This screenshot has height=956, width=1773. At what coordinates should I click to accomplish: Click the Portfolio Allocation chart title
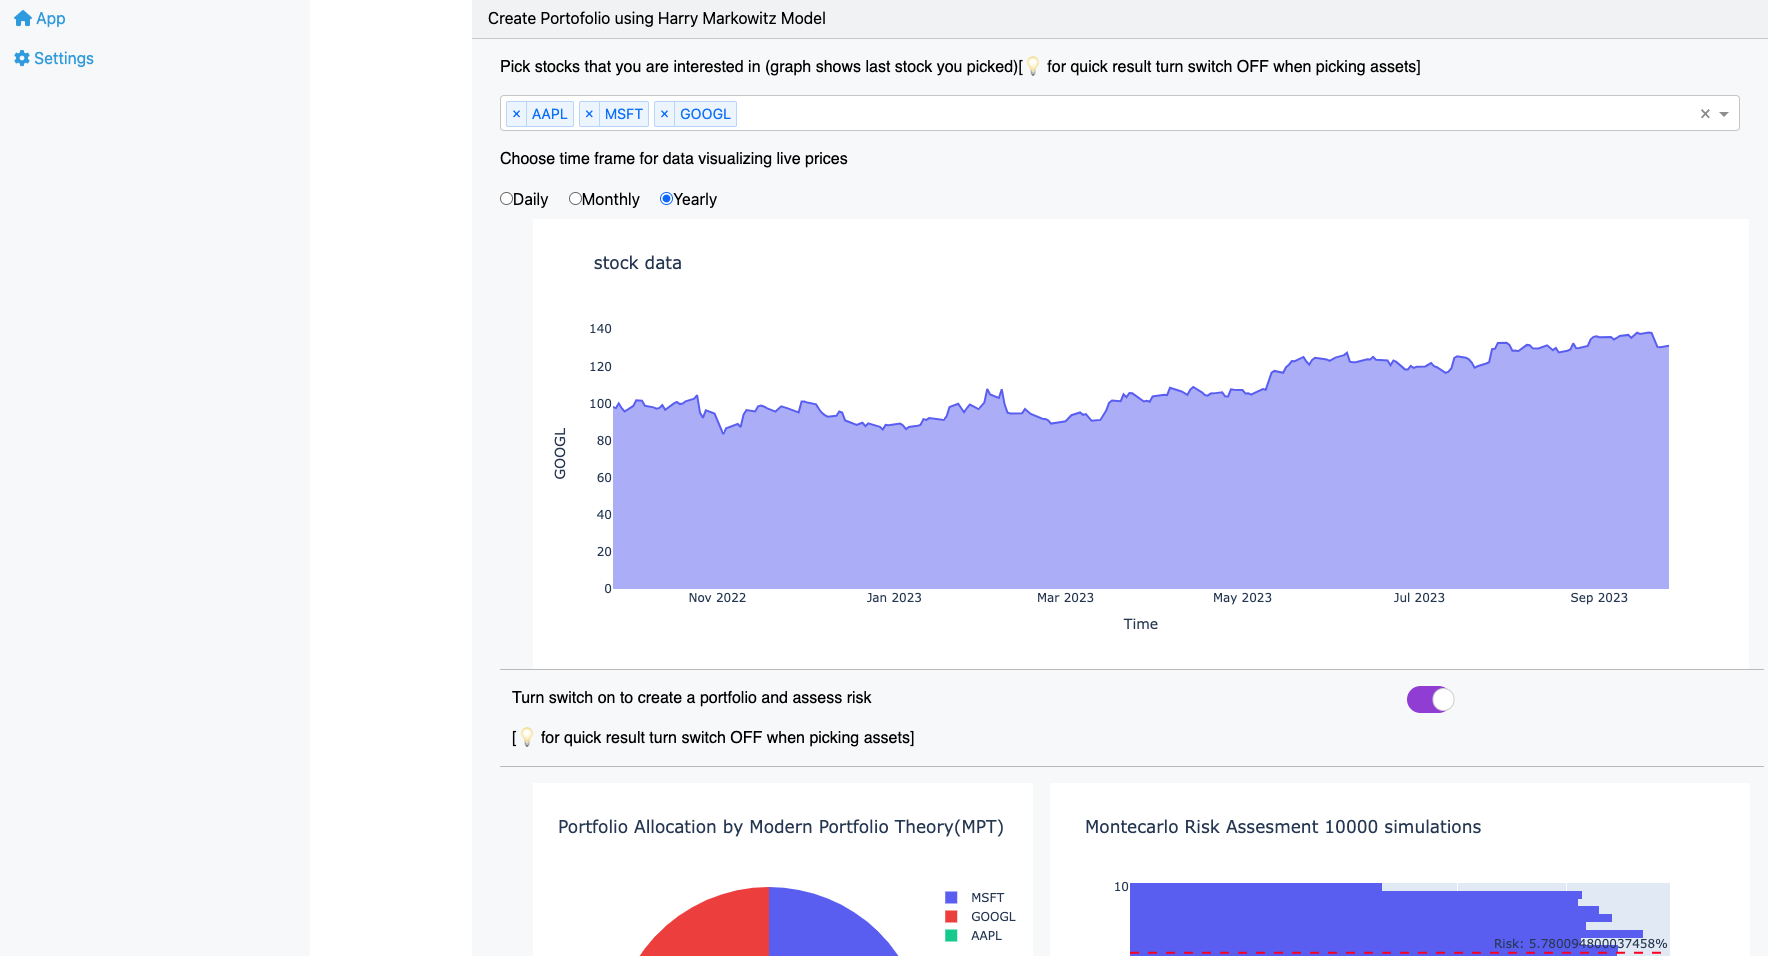781,827
